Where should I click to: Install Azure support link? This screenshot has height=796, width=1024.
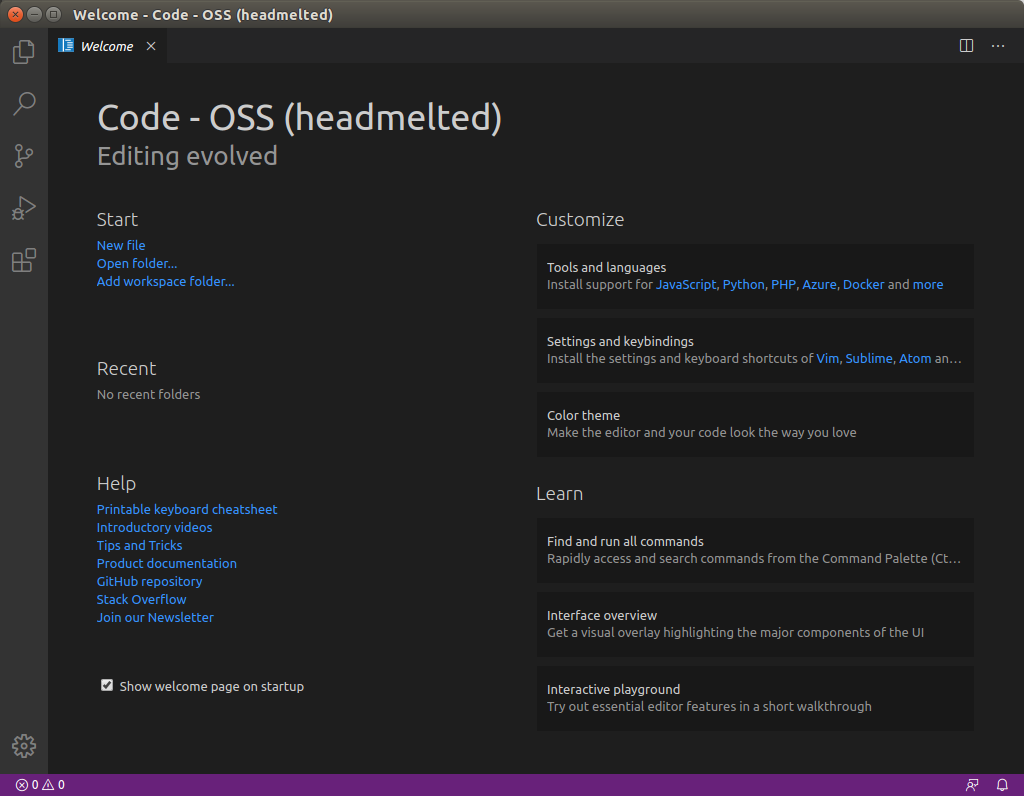pyautogui.click(x=819, y=285)
